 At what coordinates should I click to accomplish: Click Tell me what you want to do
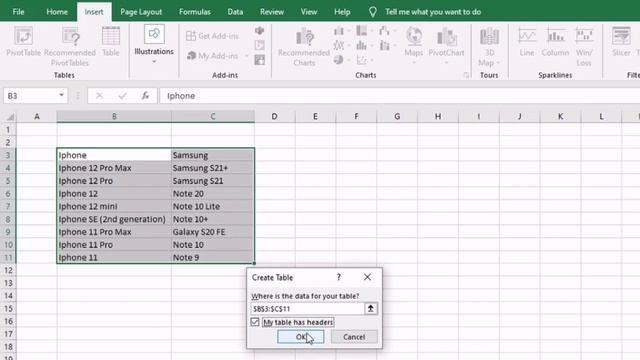coord(433,12)
